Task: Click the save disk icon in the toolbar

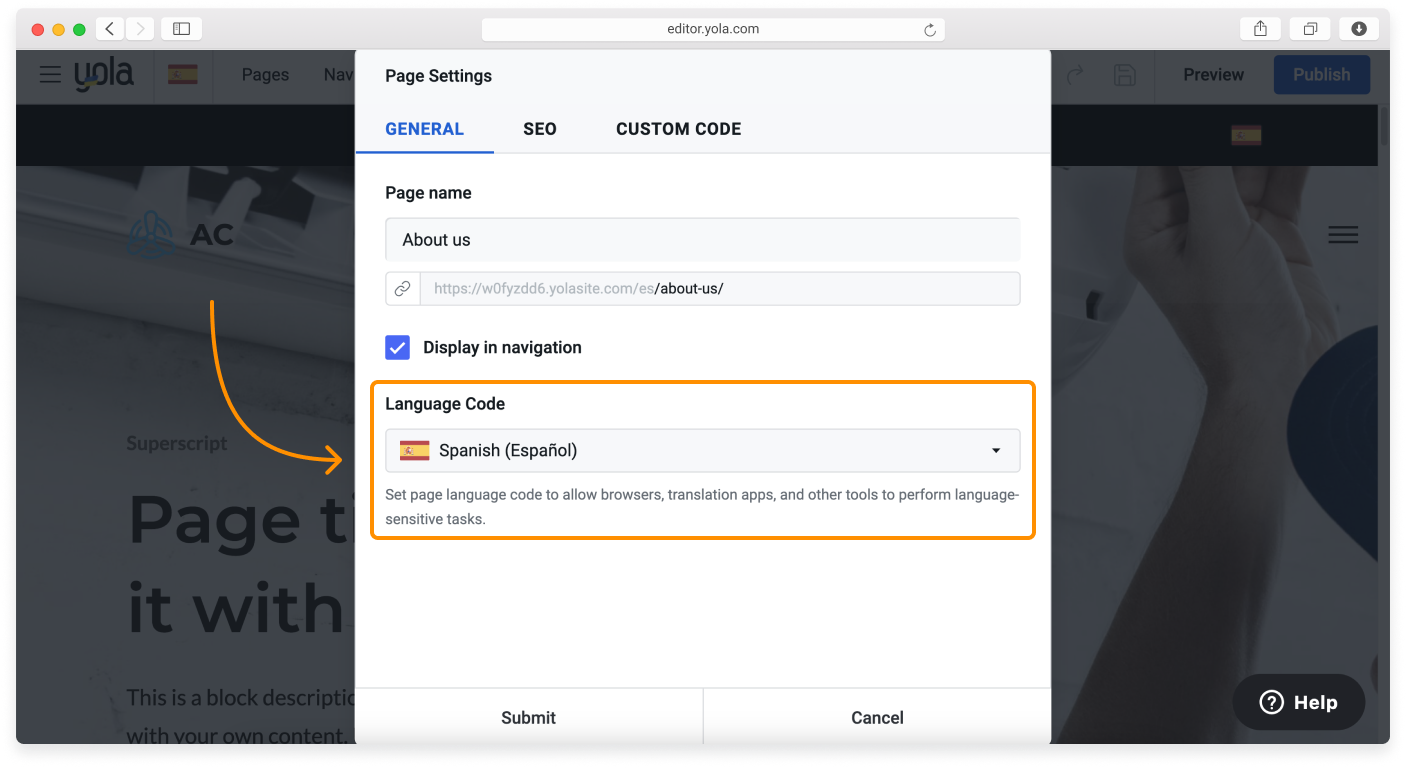Action: pyautogui.click(x=1125, y=75)
